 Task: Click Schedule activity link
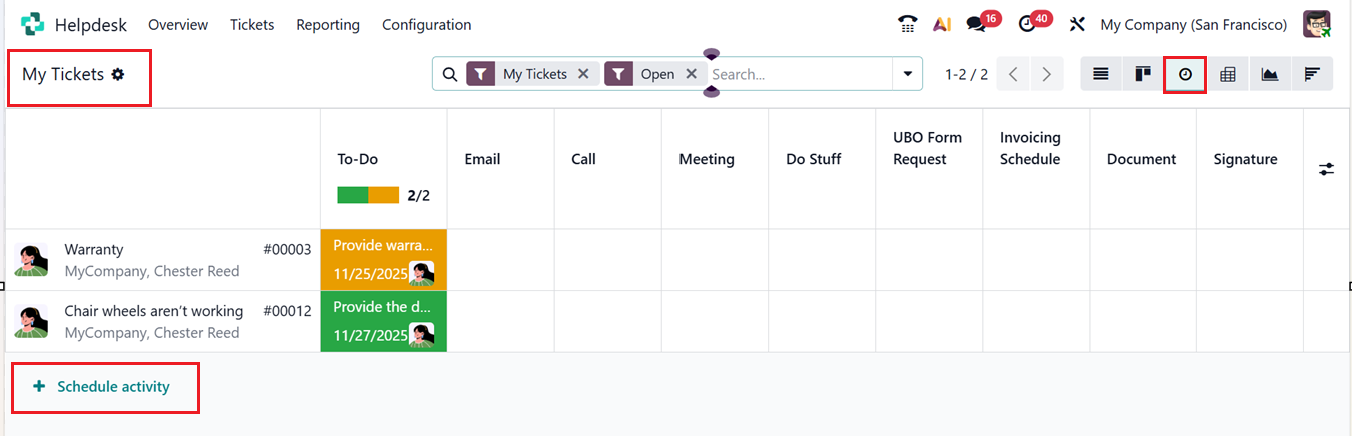tap(102, 387)
